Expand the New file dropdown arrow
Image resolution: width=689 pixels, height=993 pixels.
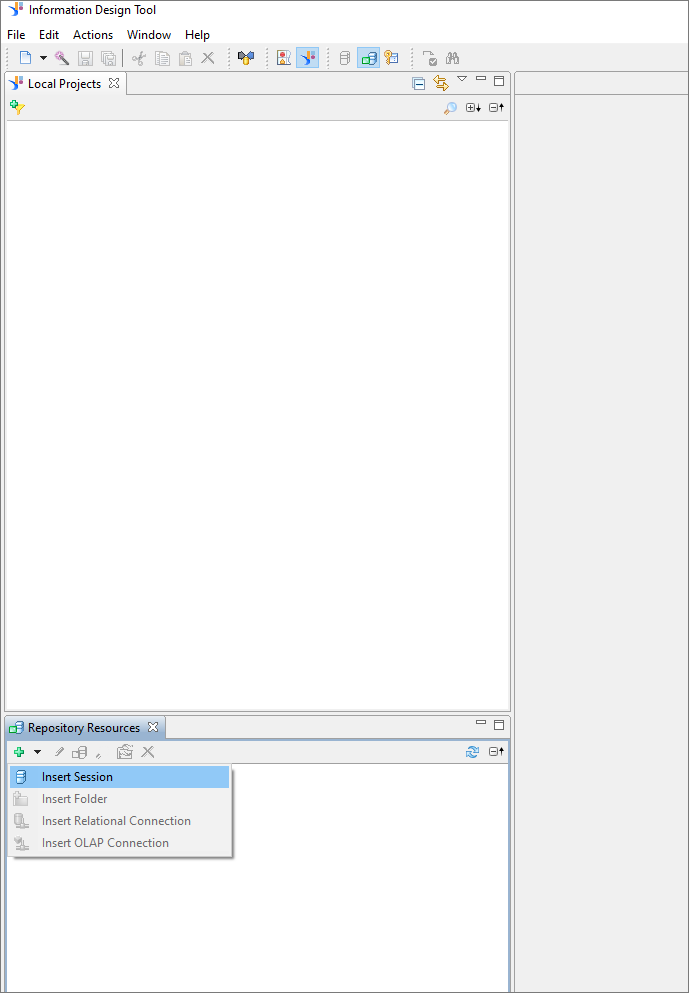tap(43, 58)
